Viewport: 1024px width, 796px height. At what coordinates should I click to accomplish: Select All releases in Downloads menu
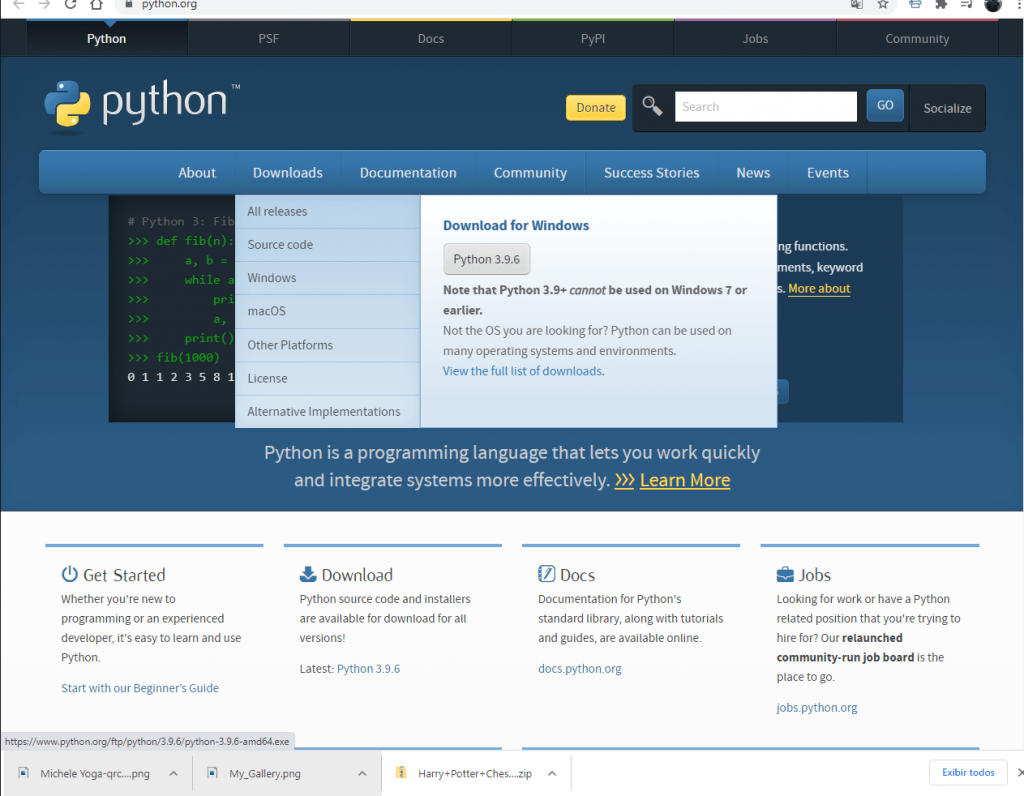click(x=327, y=212)
